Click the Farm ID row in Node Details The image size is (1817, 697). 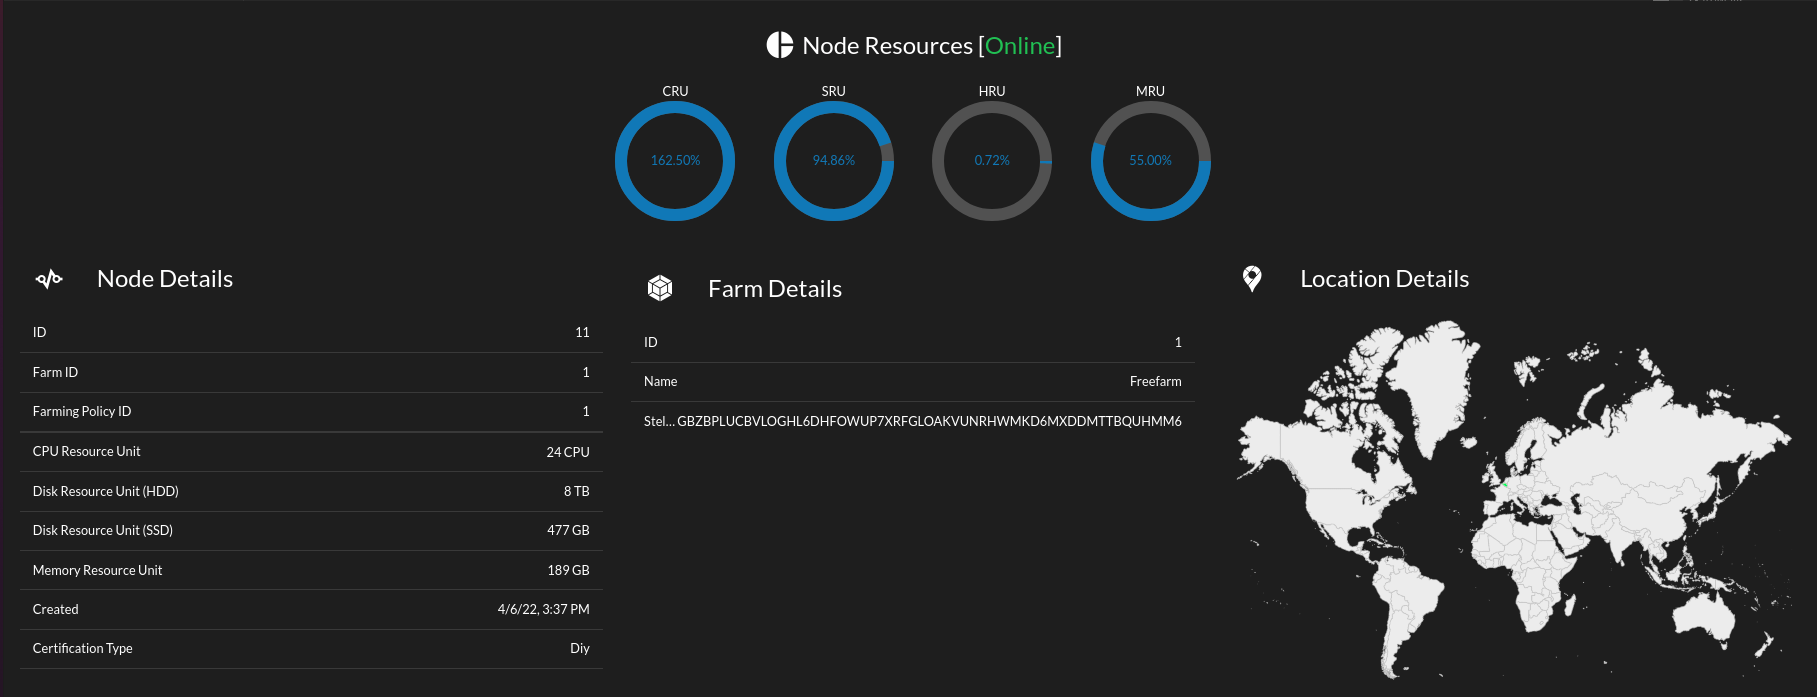coord(311,372)
